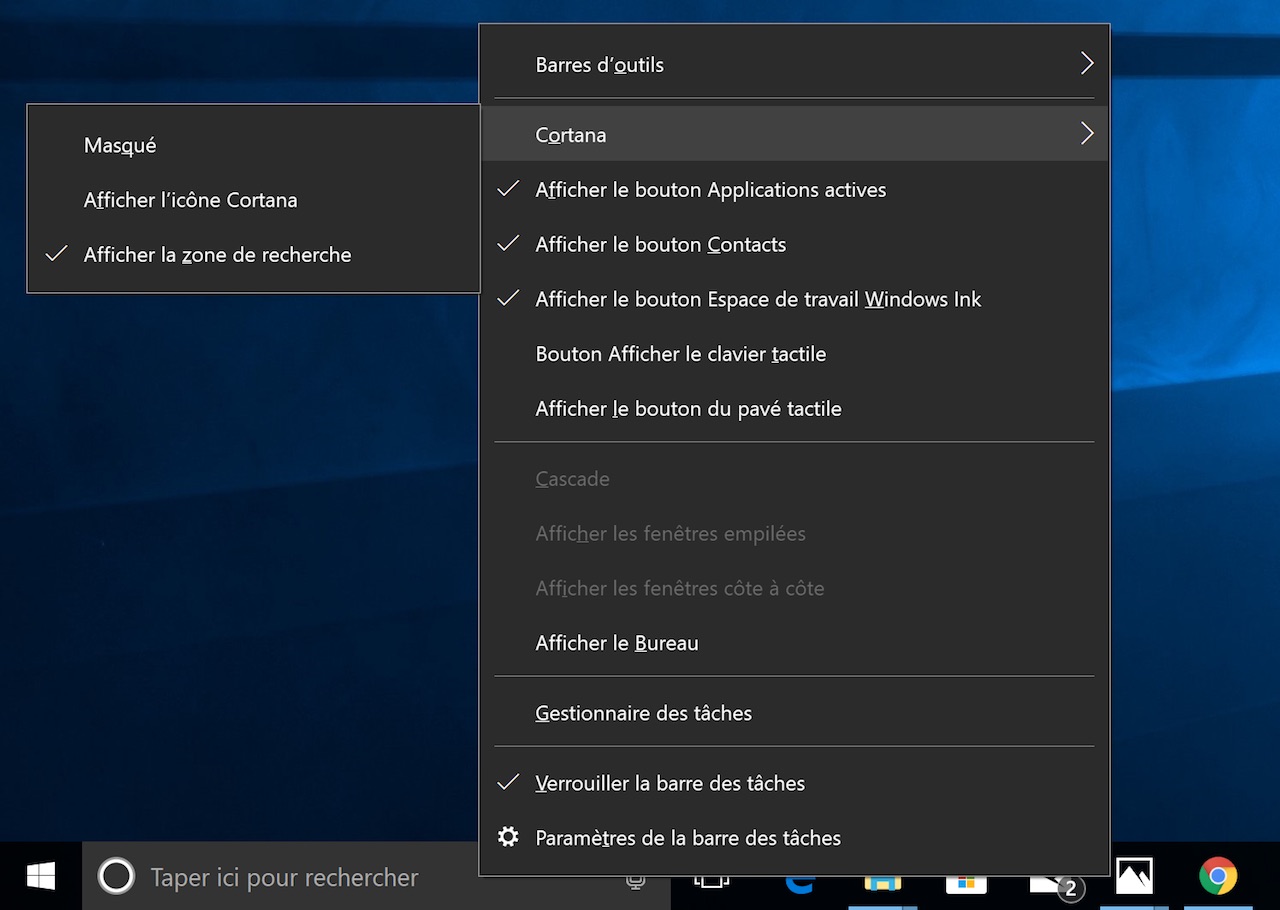This screenshot has width=1280, height=910.
Task: Open Google Chrome from the taskbar
Action: pyautogui.click(x=1218, y=877)
